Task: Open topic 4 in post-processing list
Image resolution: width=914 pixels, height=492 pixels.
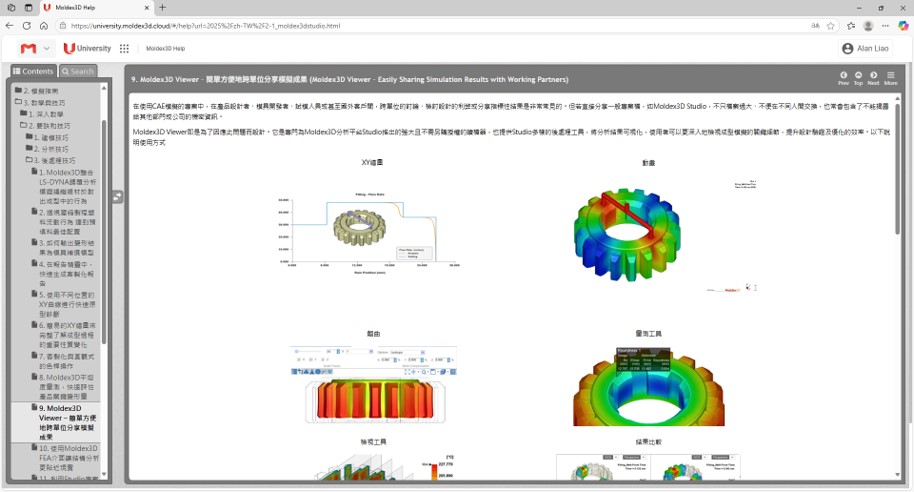Action: click(67, 273)
